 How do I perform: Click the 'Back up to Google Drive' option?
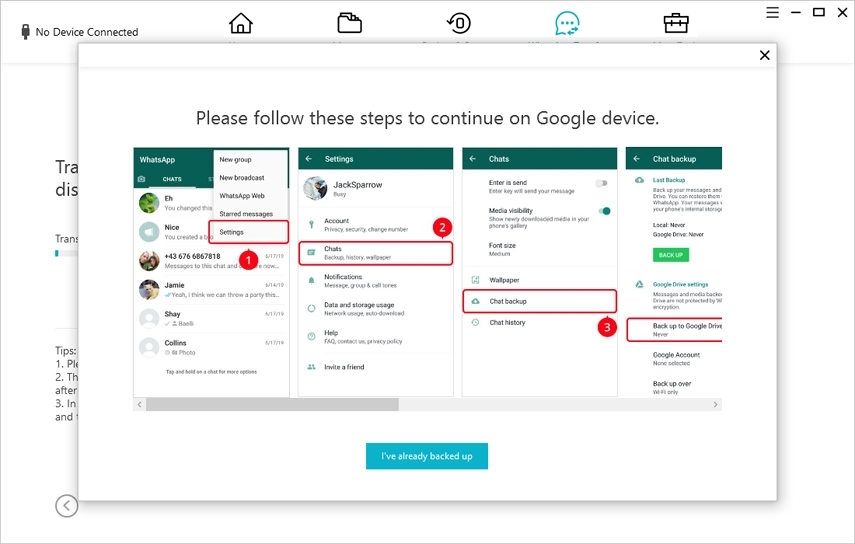coord(675,330)
